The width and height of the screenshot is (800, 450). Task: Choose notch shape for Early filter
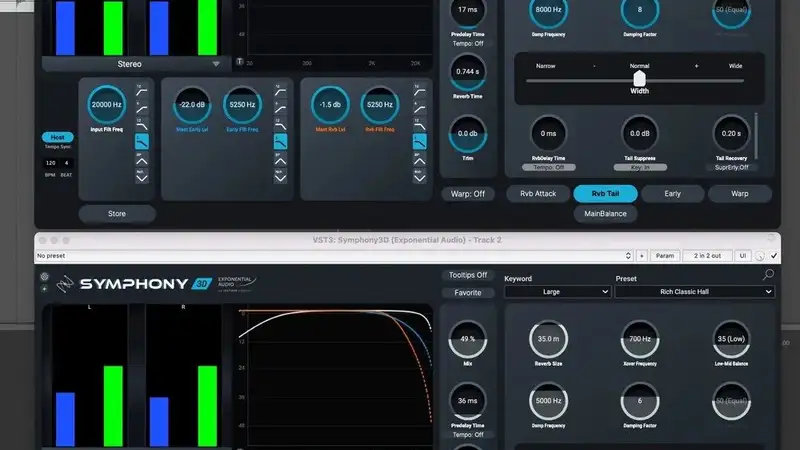pyautogui.click(x=281, y=177)
